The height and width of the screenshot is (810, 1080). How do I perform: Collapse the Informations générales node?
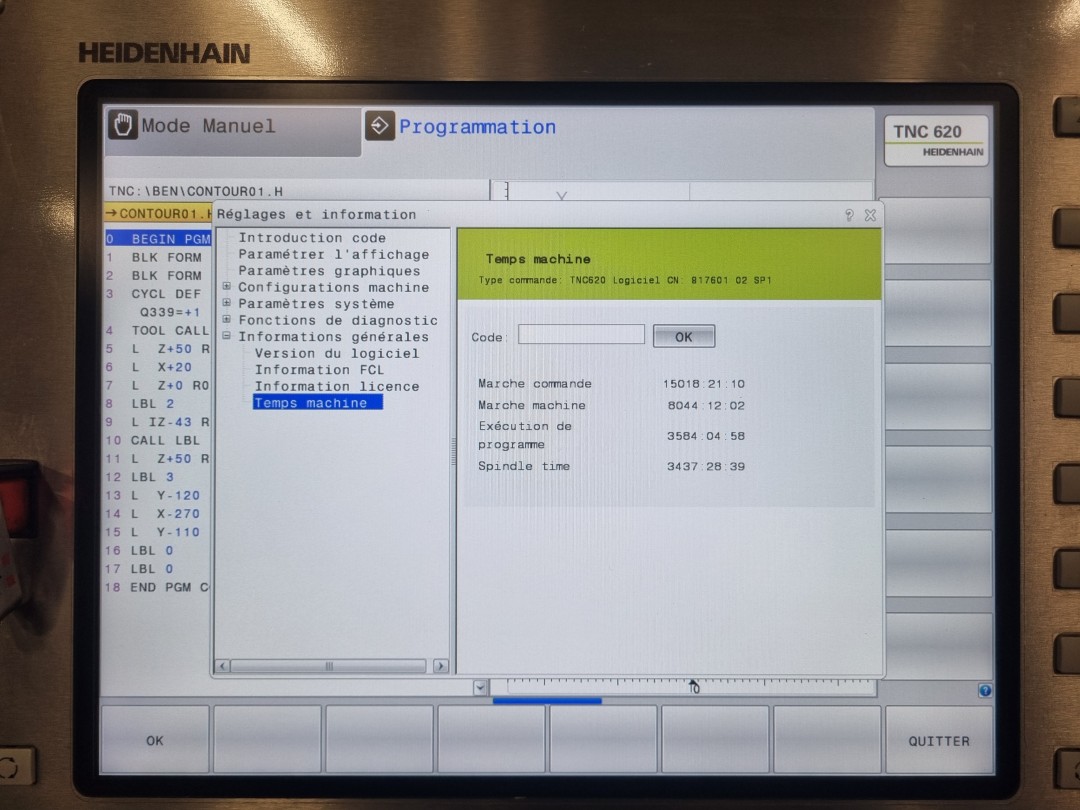227,336
